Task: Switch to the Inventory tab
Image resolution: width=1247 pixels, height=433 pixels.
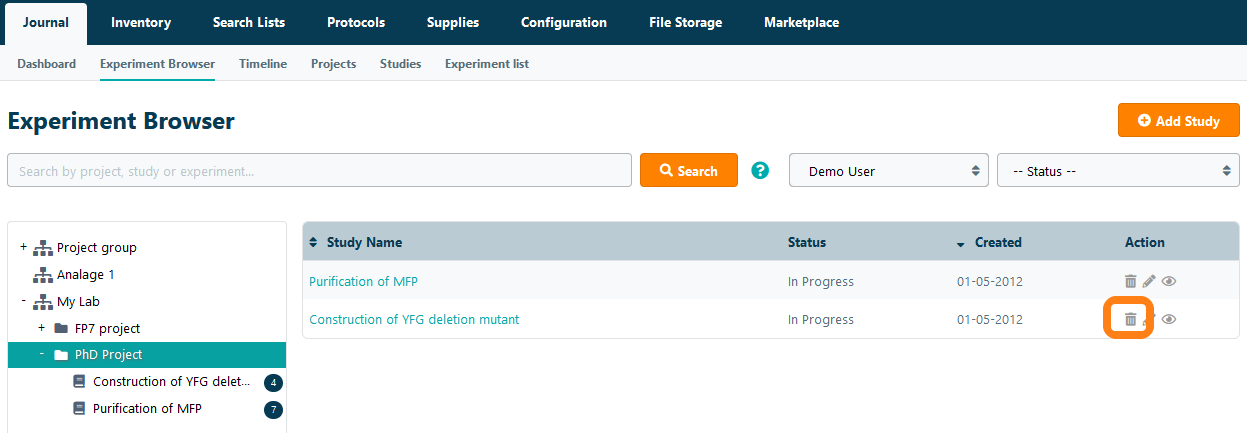Action: pos(141,22)
